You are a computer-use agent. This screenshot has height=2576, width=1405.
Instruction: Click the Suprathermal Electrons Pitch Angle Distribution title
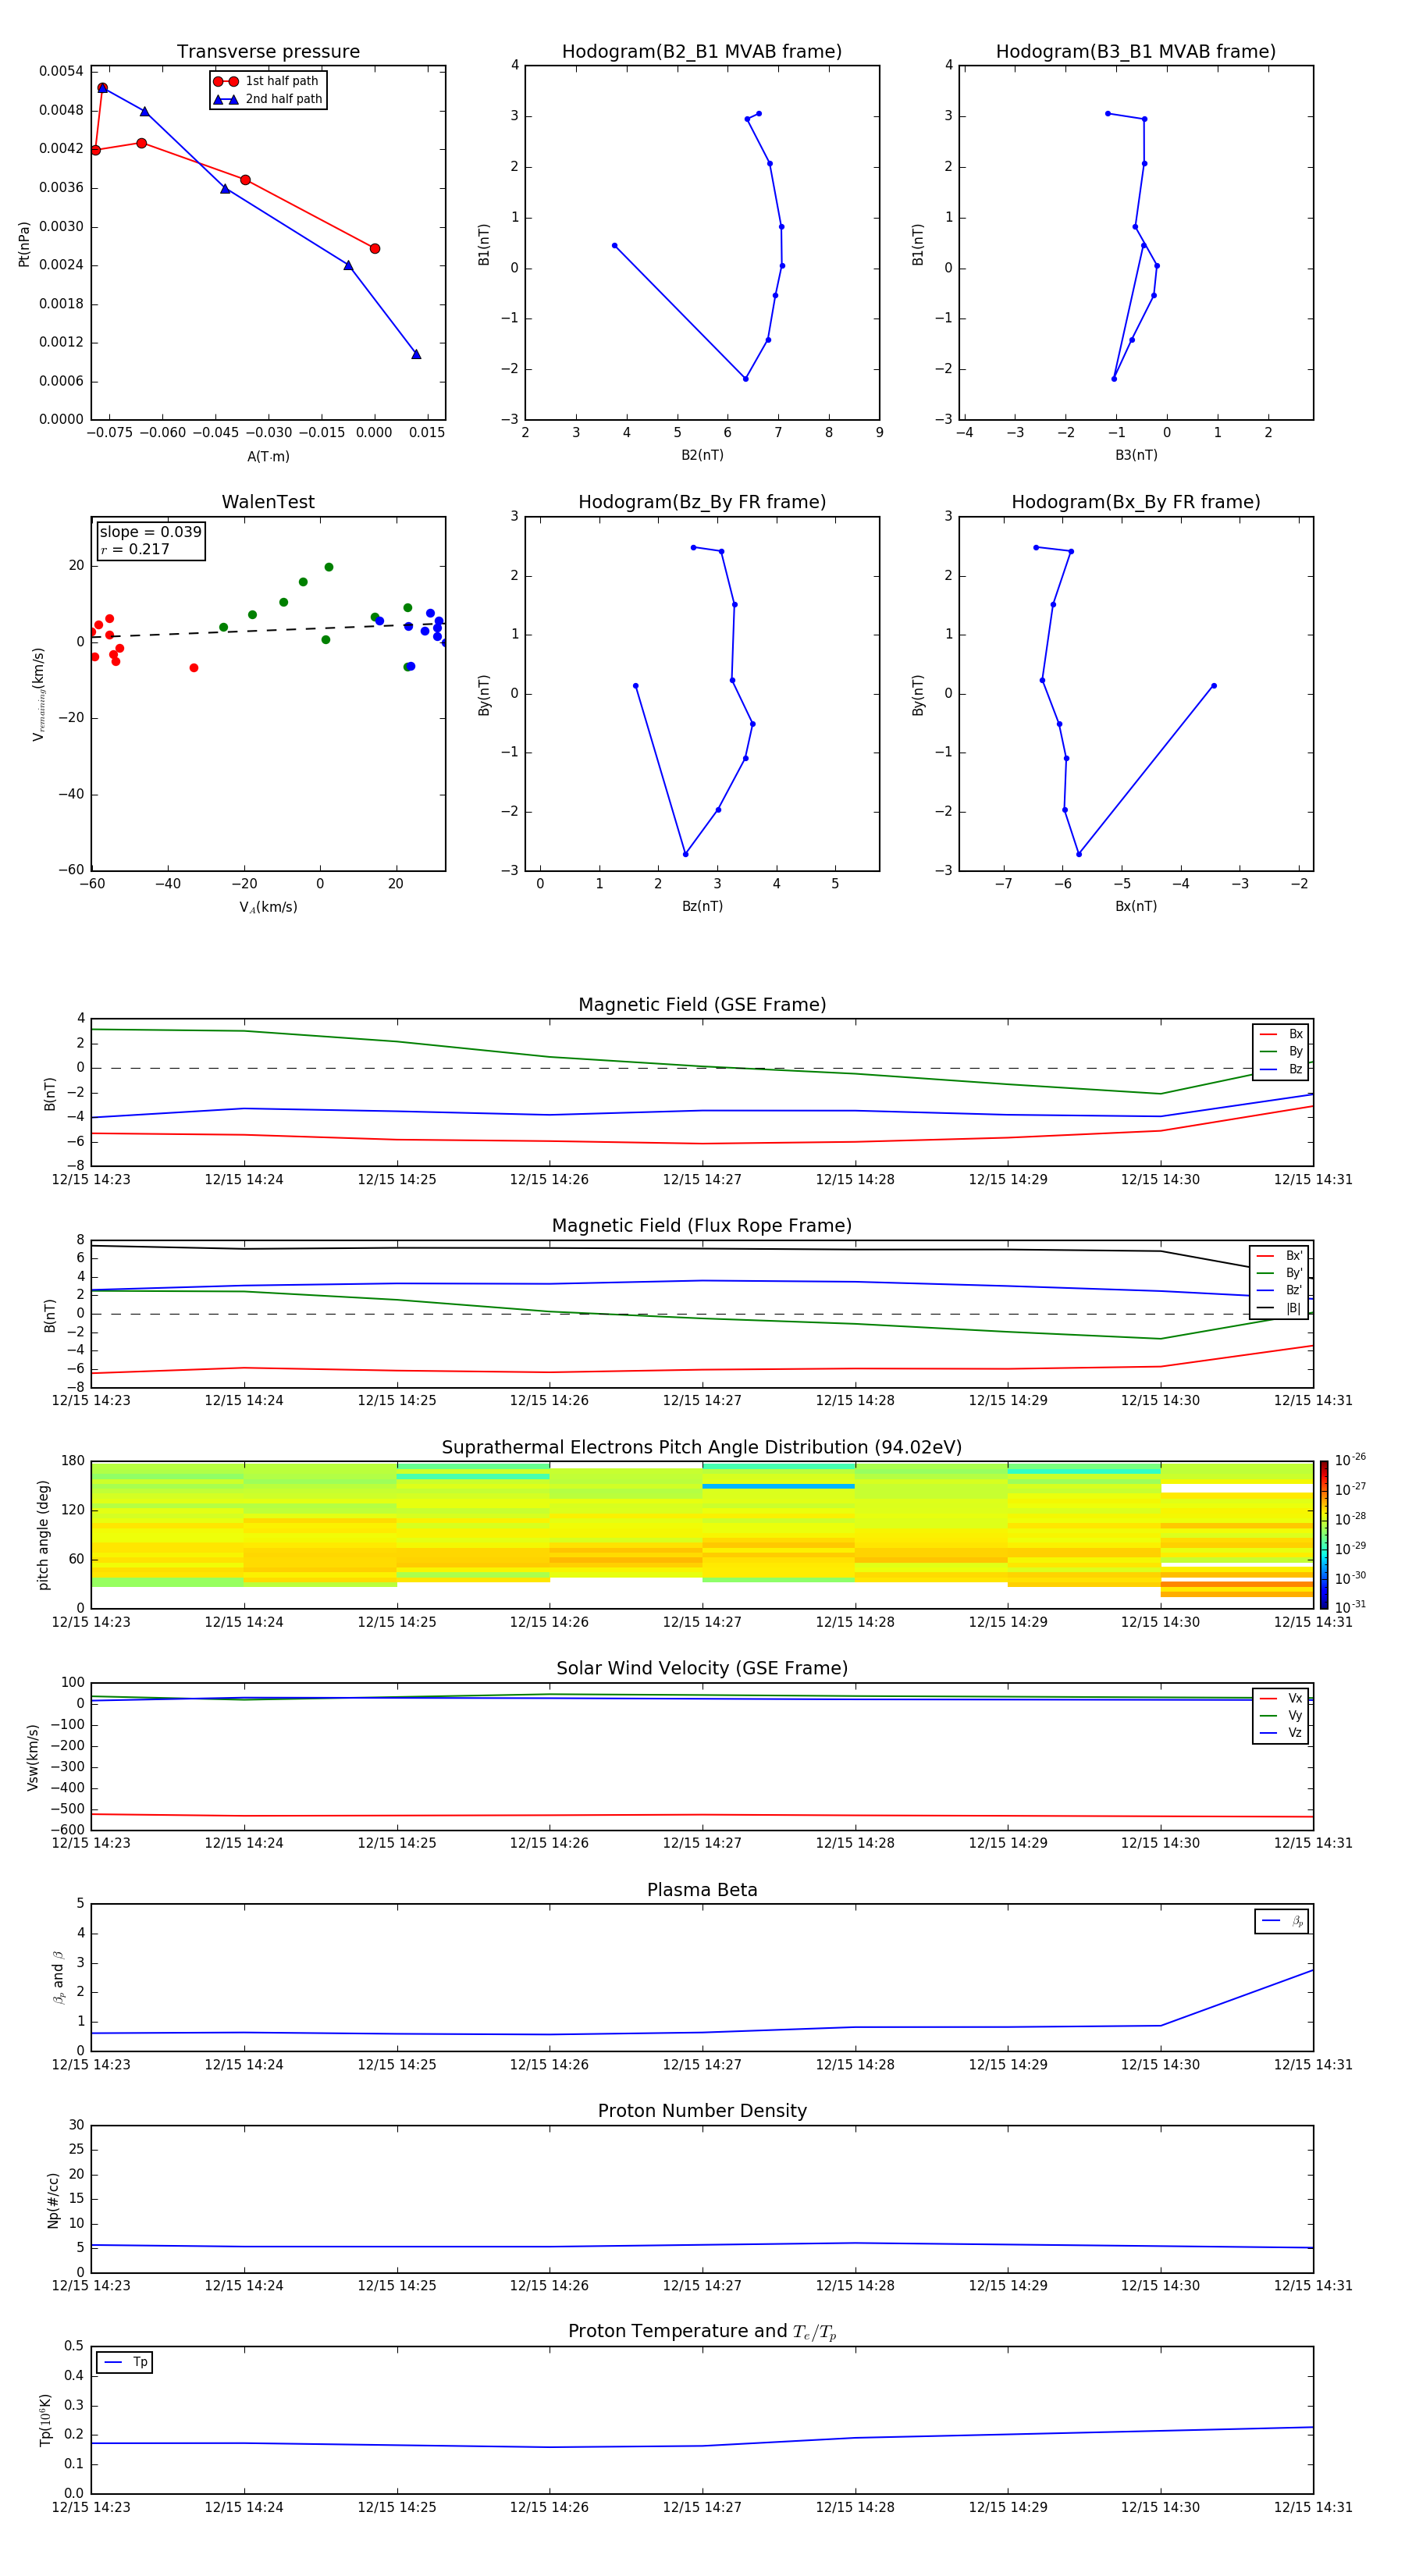pyautogui.click(x=701, y=1447)
